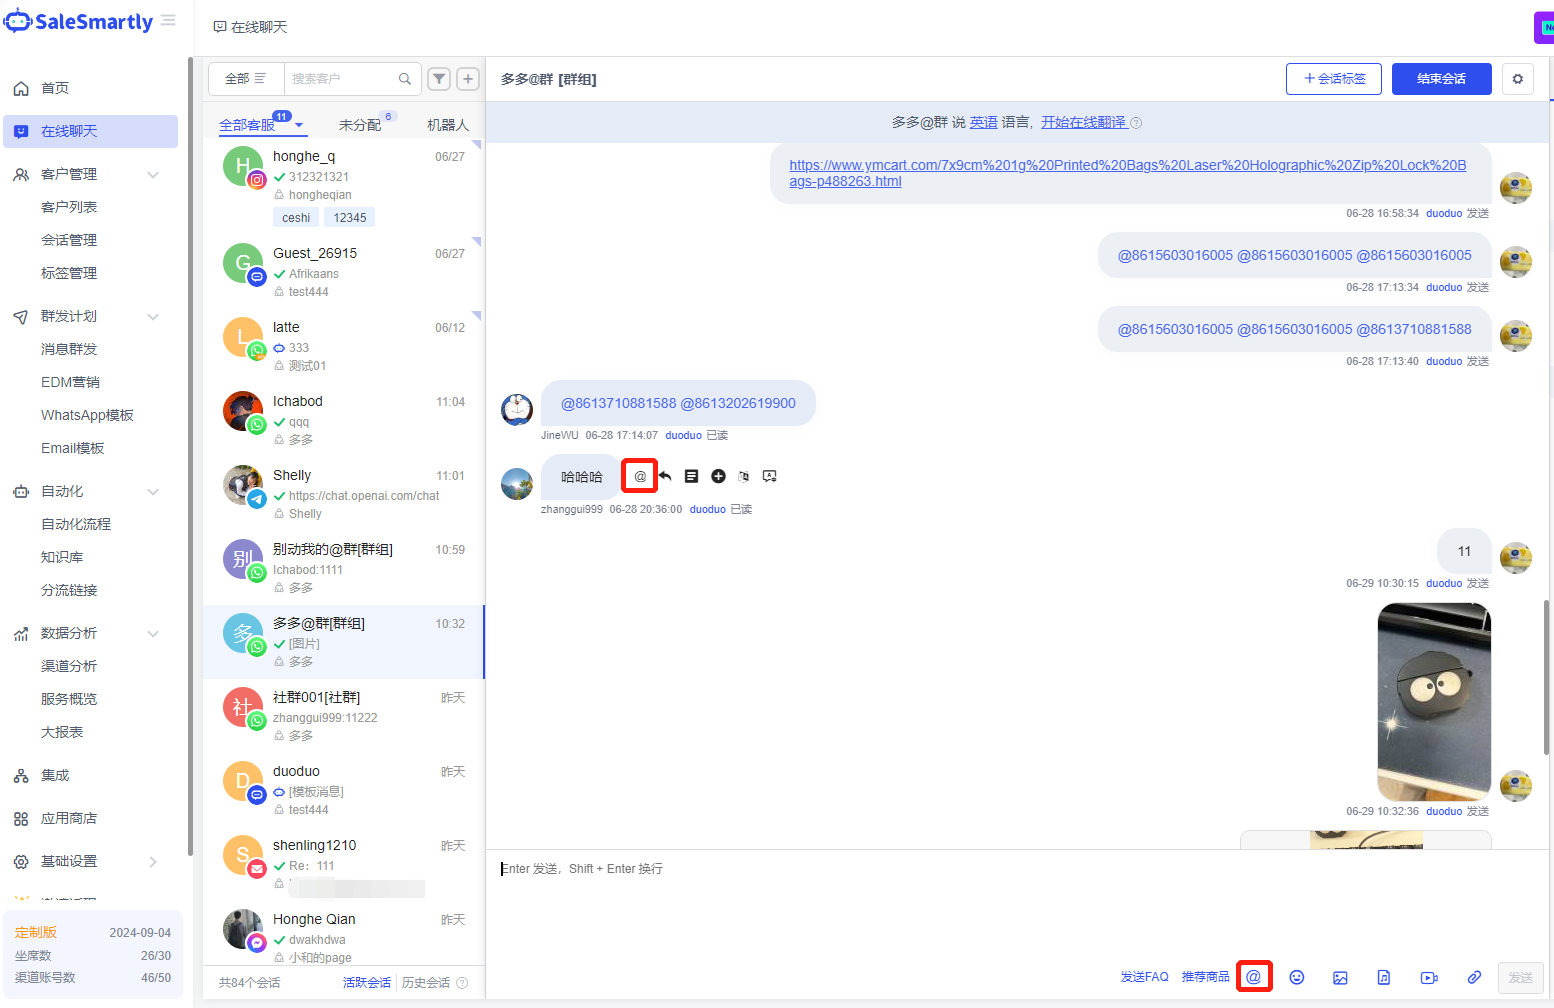
Task: Open the cartoon image thumbnail in chat
Action: (x=1434, y=702)
